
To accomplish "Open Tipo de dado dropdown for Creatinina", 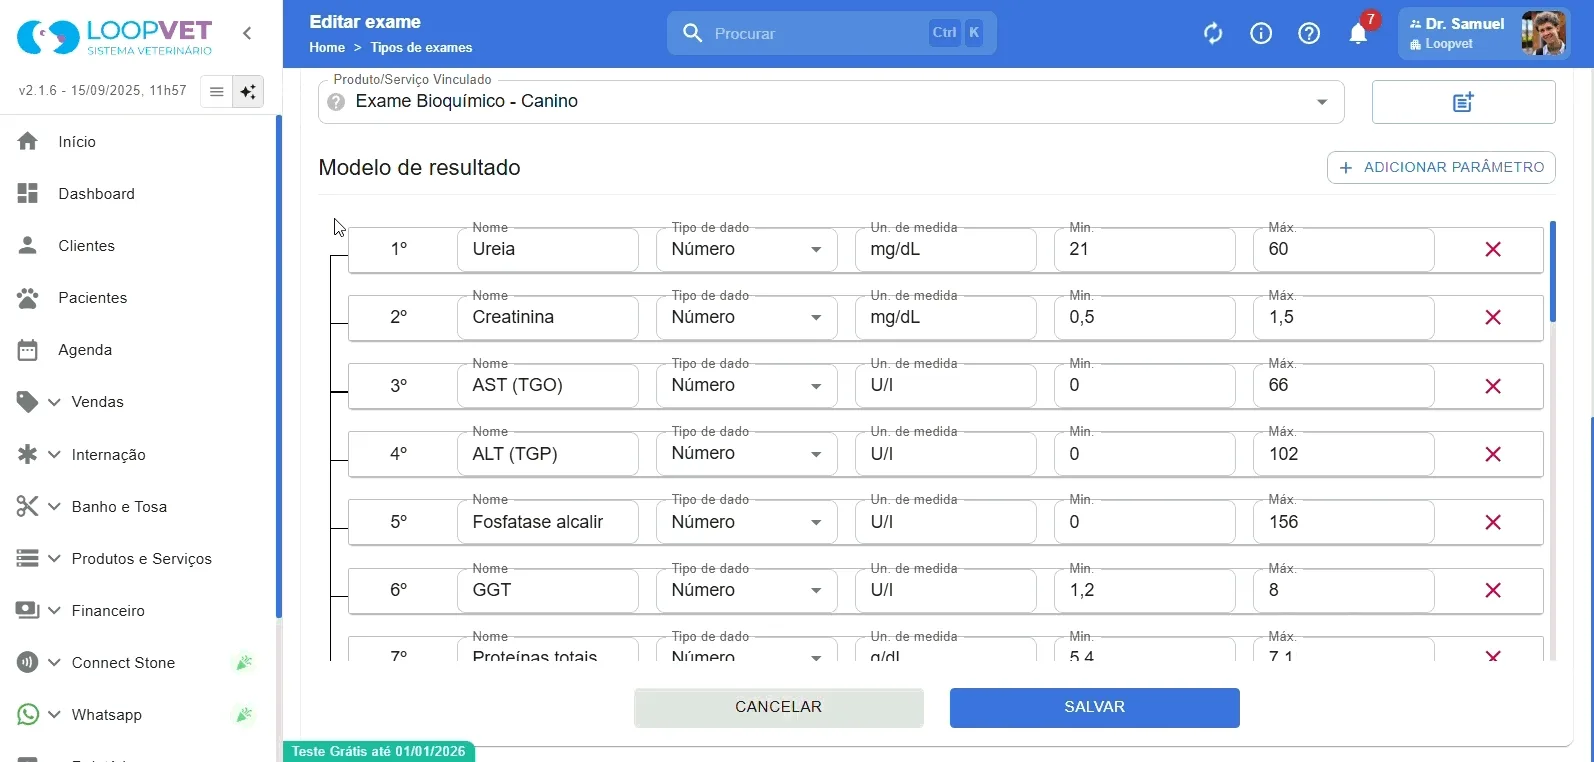I will click(x=746, y=318).
